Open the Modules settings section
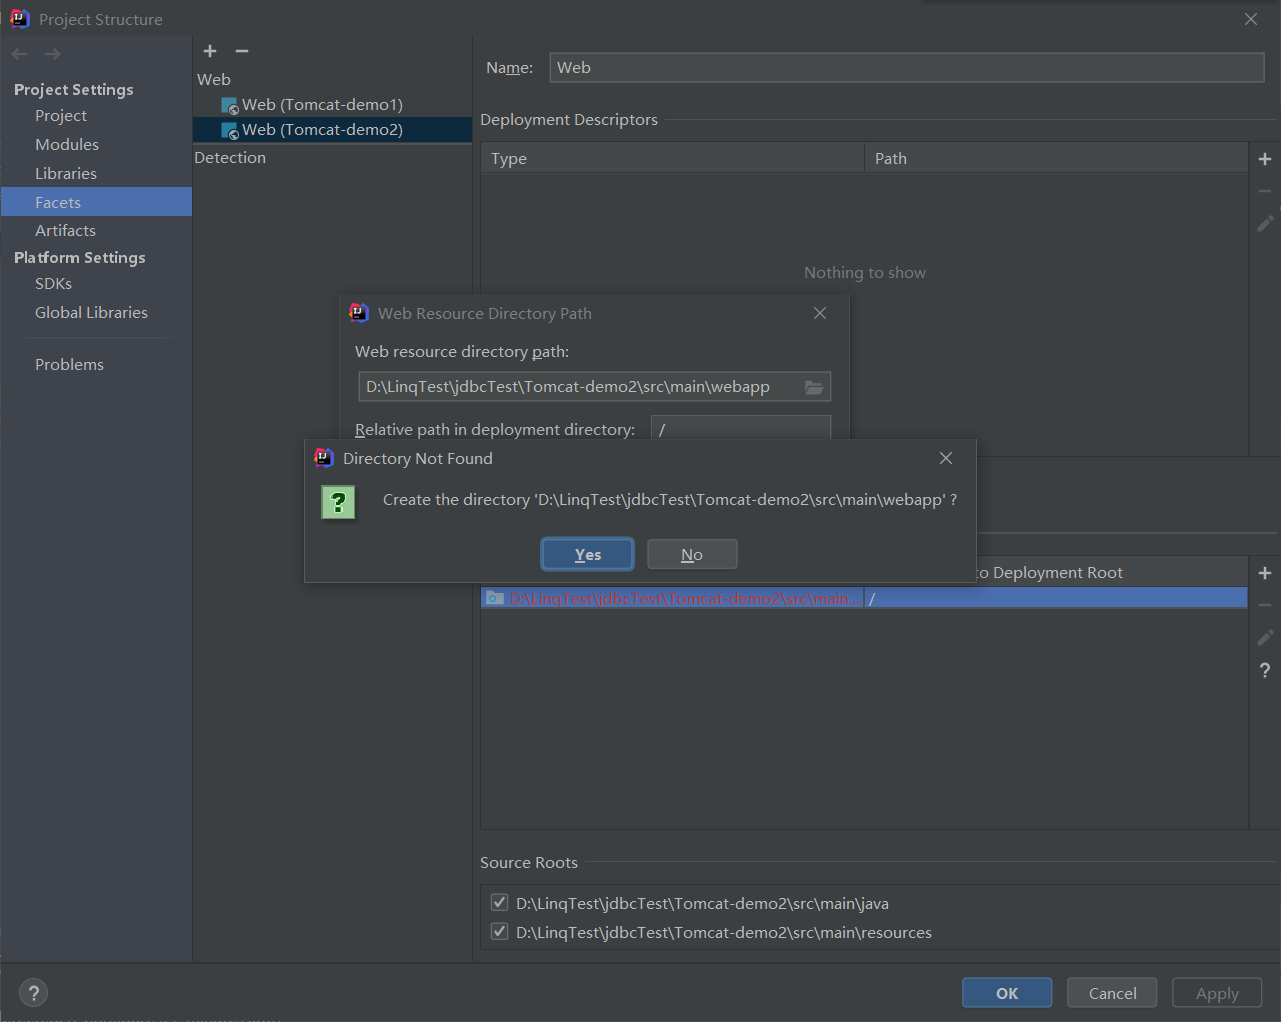This screenshot has width=1281, height=1022. pyautogui.click(x=67, y=145)
